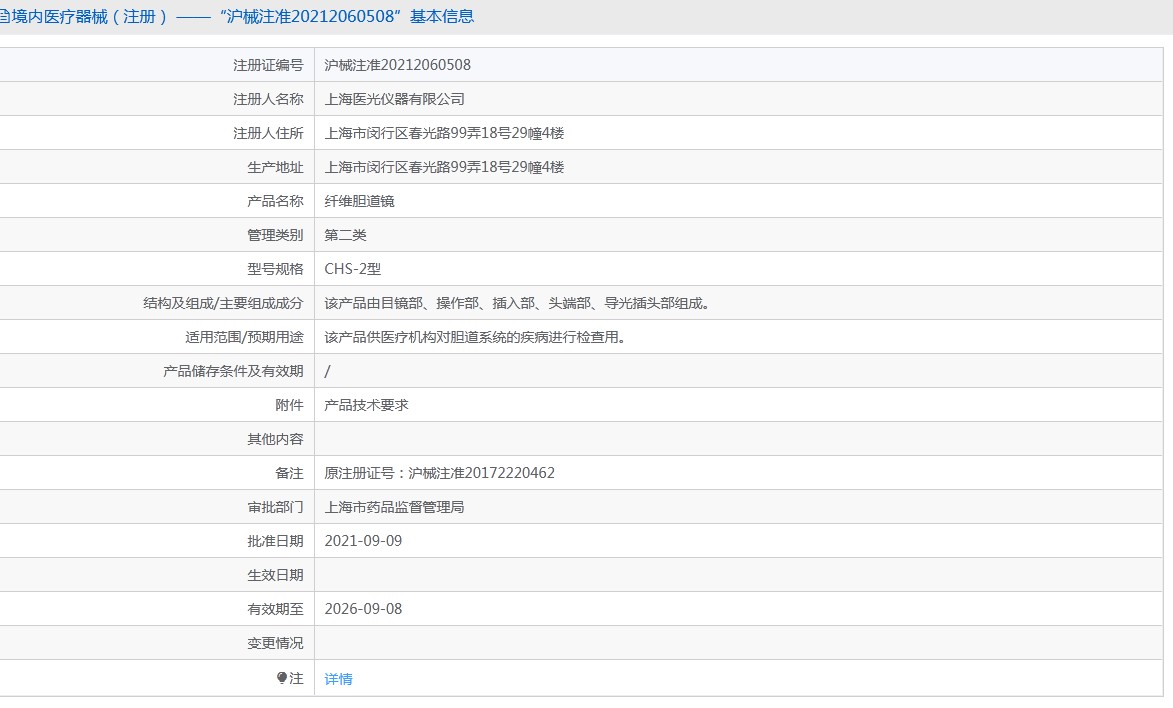The width and height of the screenshot is (1173, 708).
Task: Select registration number value 沪械注准20212060508 in the table
Action: (397, 65)
